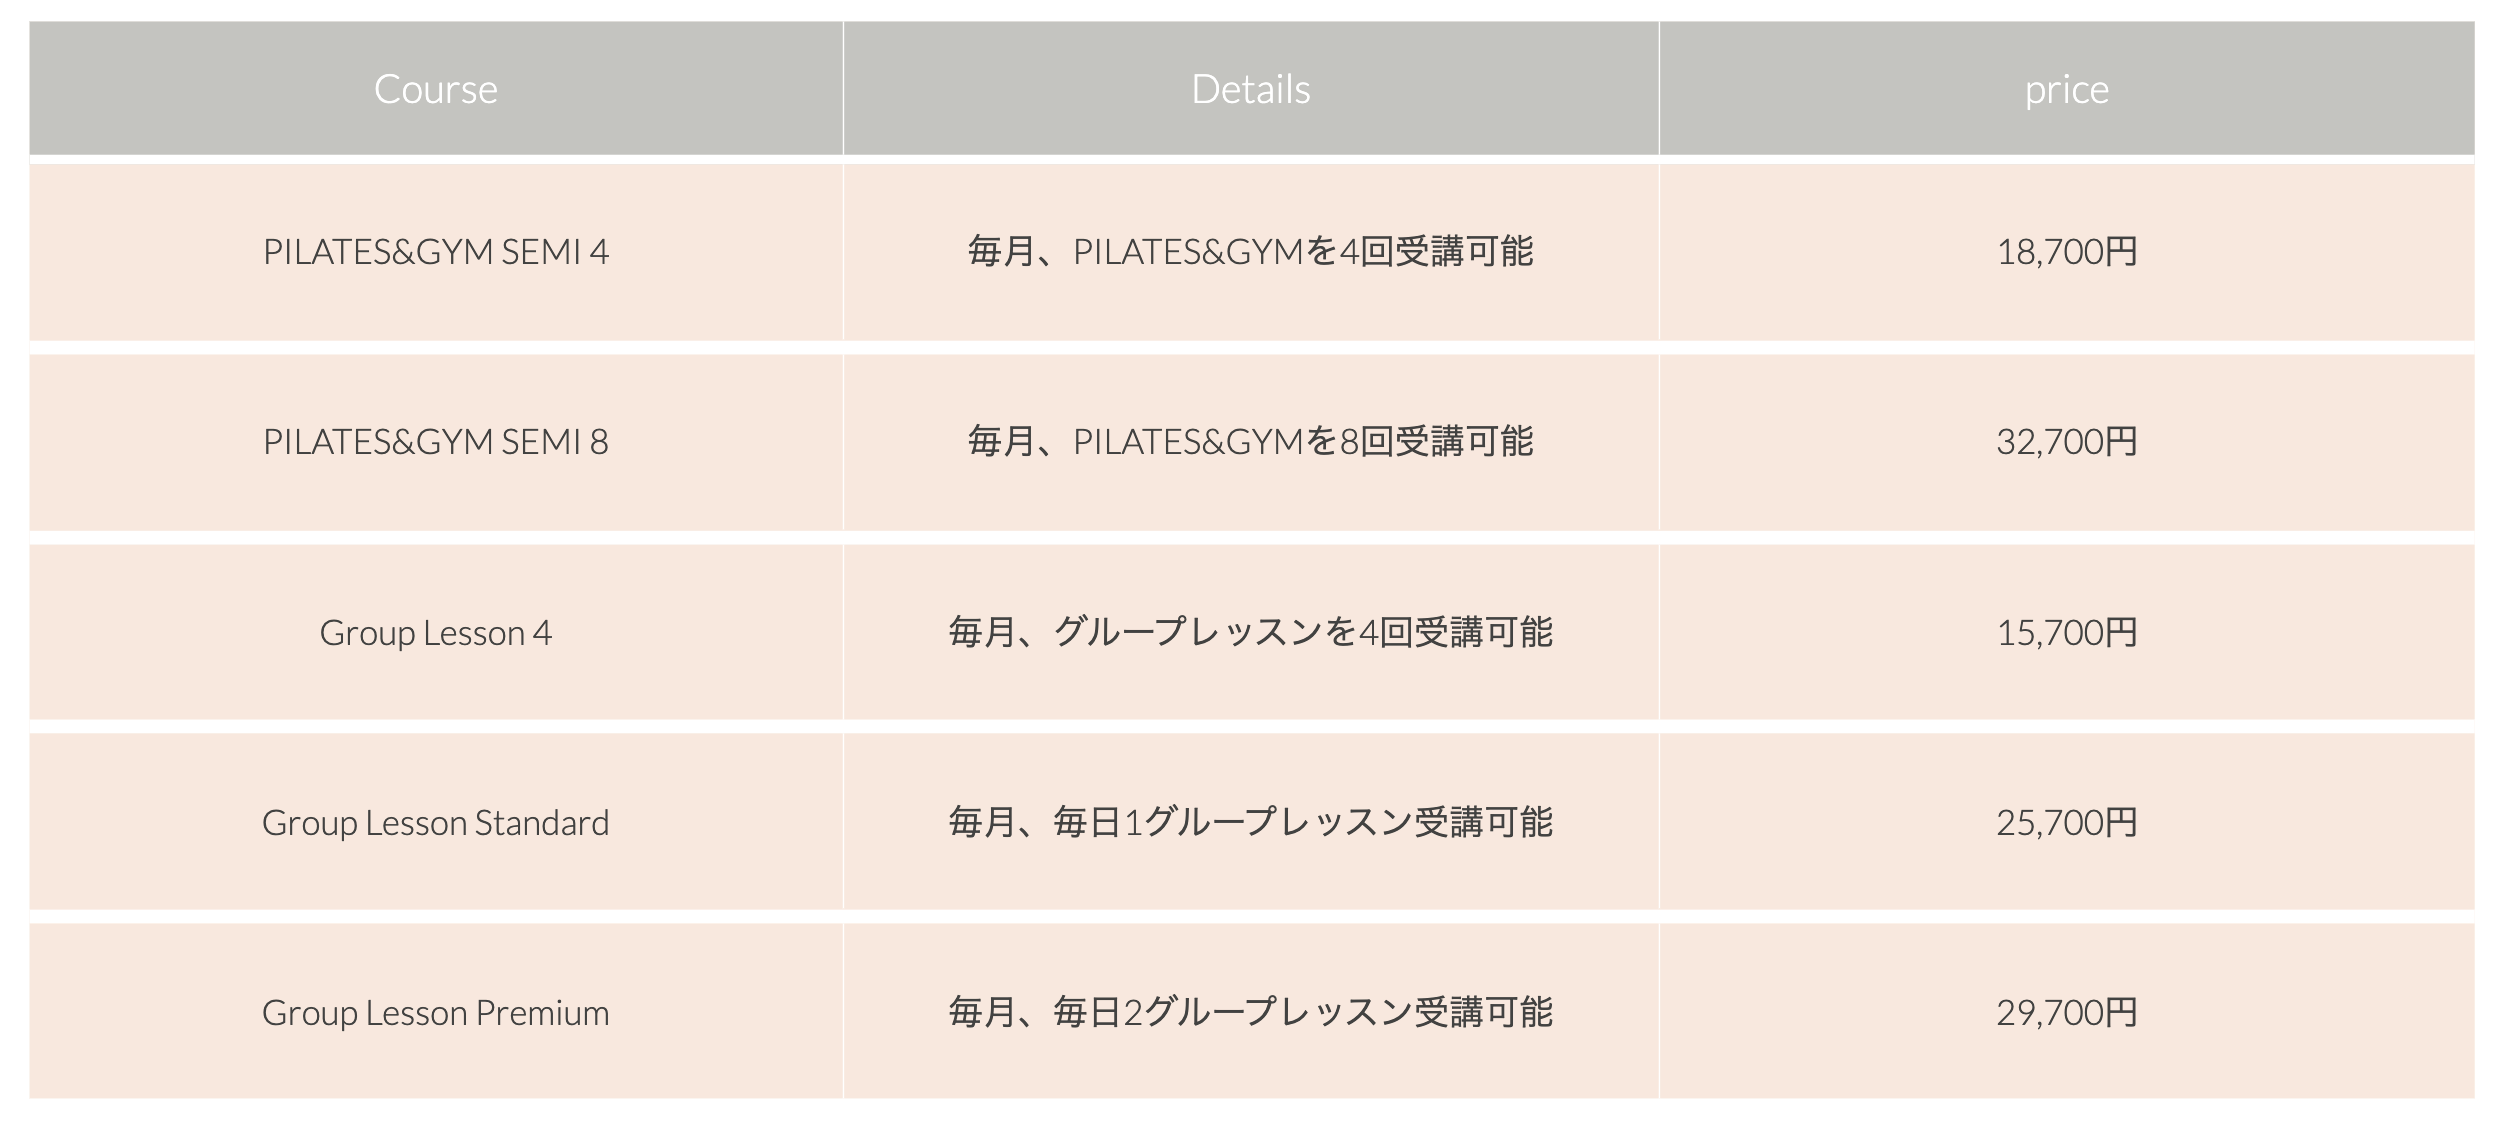Image resolution: width=2508 pixels, height=1122 pixels.
Task: Click details text 毎日2グループレッスン受講可能
Action: [x=1303, y=1012]
